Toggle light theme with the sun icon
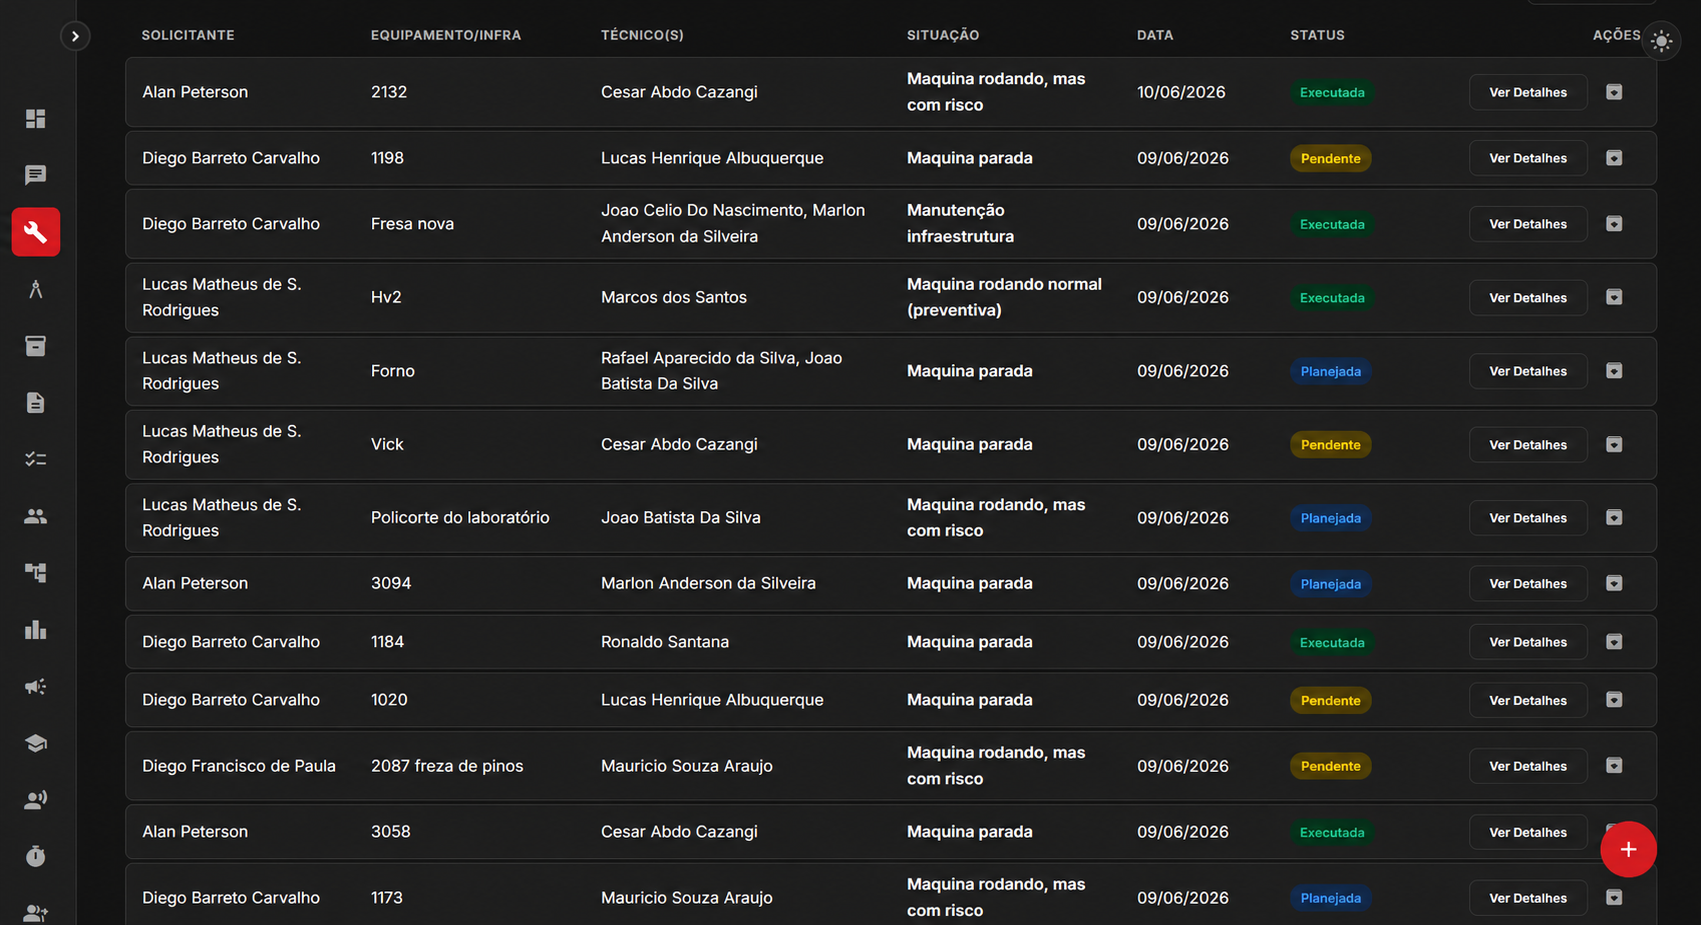 click(x=1661, y=41)
